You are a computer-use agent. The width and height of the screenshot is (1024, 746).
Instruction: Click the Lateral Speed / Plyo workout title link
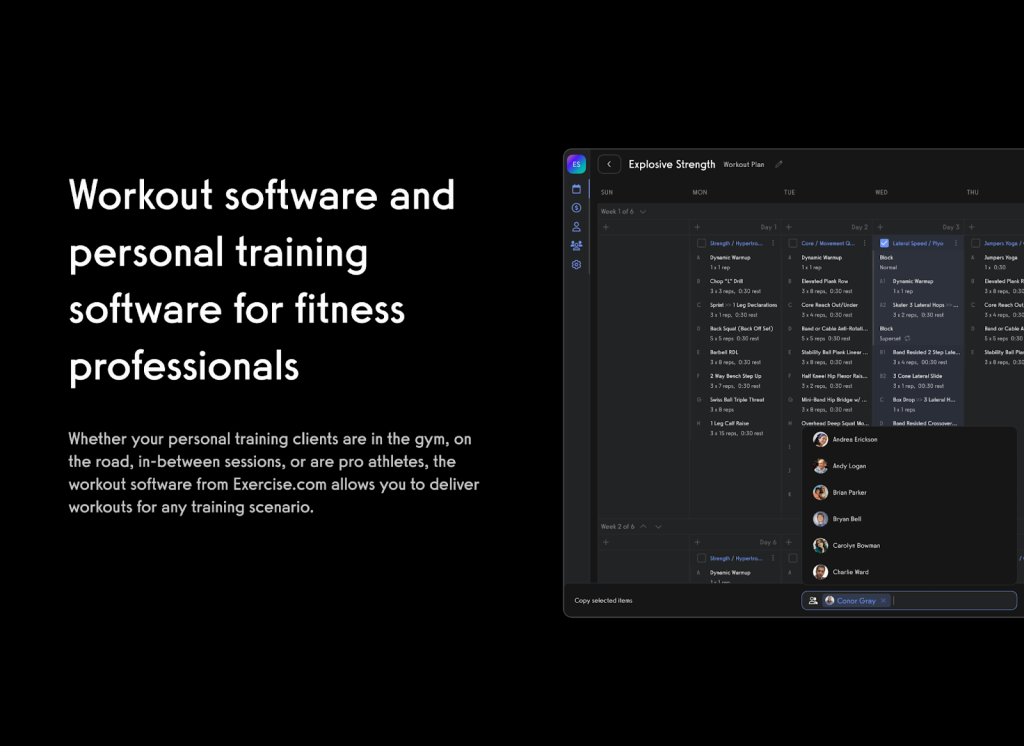tap(918, 243)
